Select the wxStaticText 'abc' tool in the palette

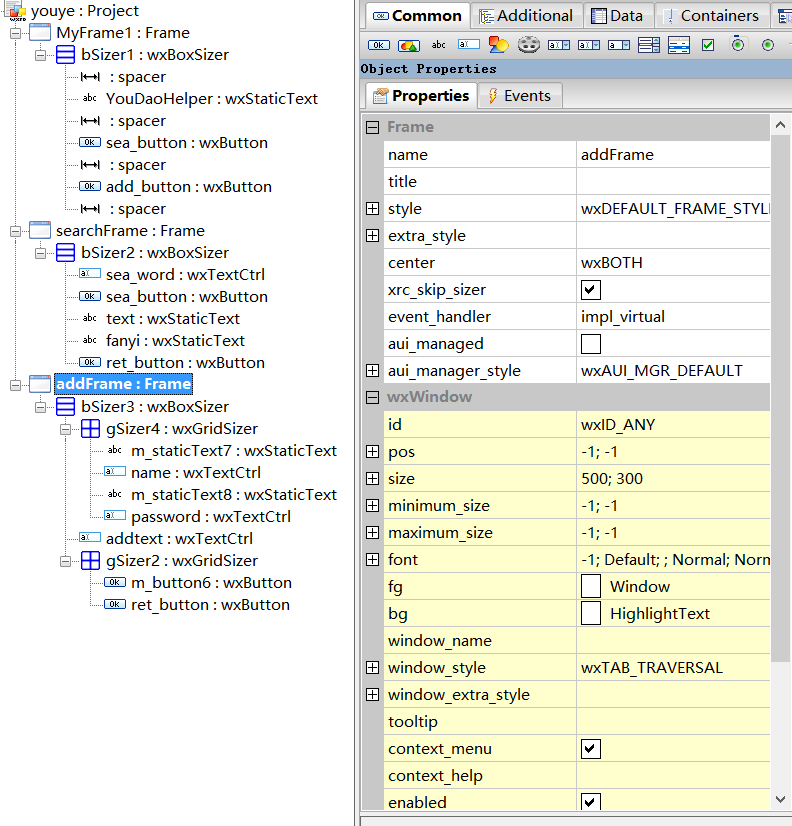(x=438, y=45)
